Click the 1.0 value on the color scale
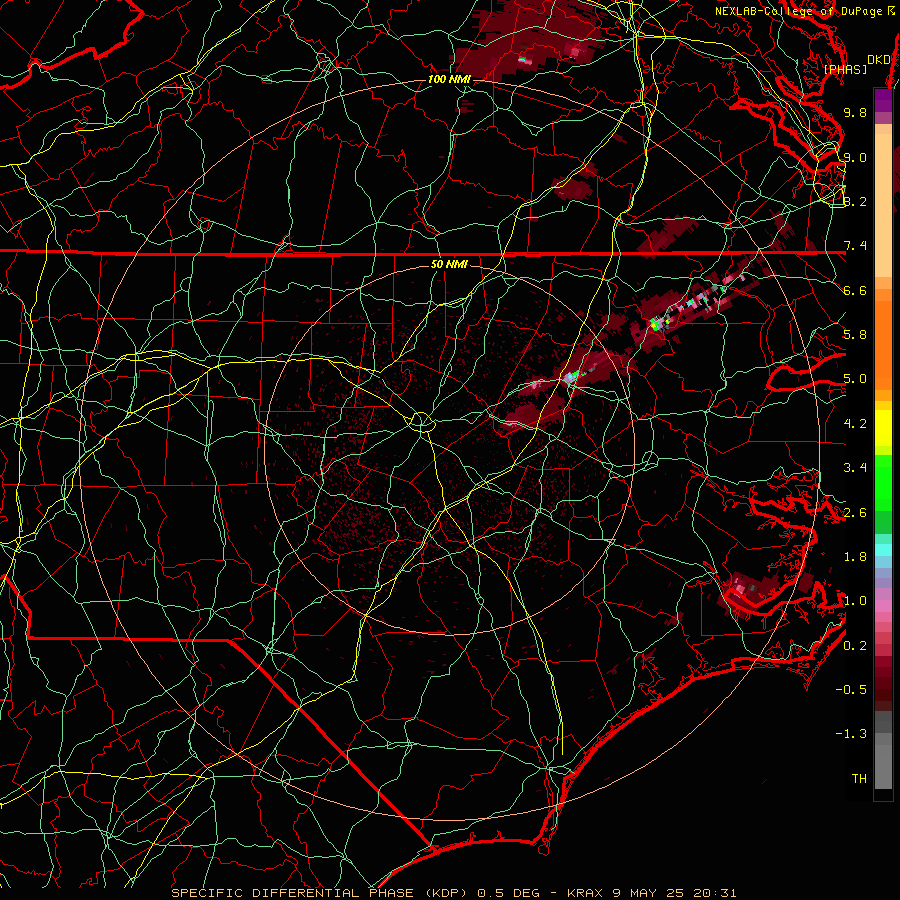The height and width of the screenshot is (900, 900). 855,601
